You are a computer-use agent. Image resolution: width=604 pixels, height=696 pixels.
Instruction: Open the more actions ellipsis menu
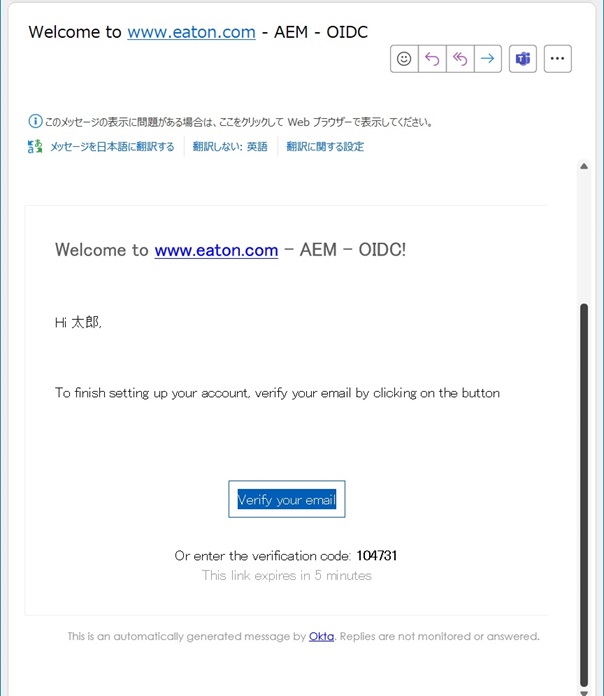tap(557, 59)
